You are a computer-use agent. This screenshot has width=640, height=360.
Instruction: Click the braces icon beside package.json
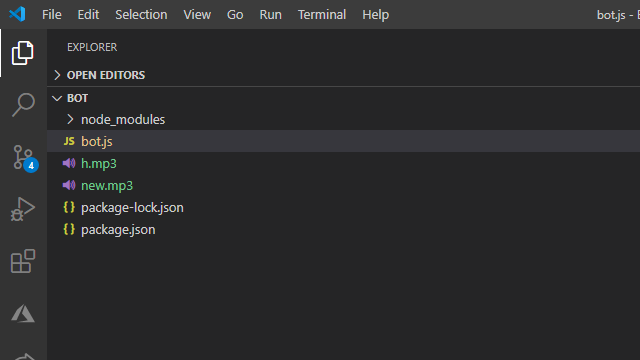(69, 229)
